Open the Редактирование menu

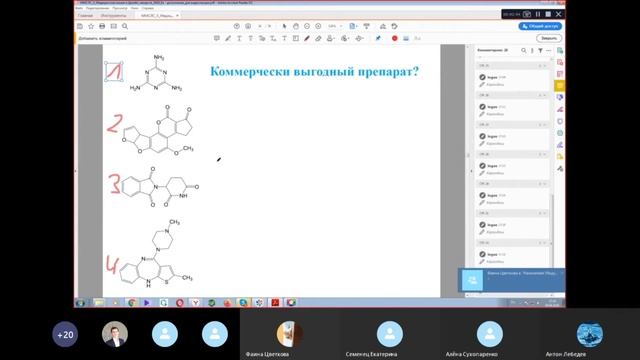point(98,8)
